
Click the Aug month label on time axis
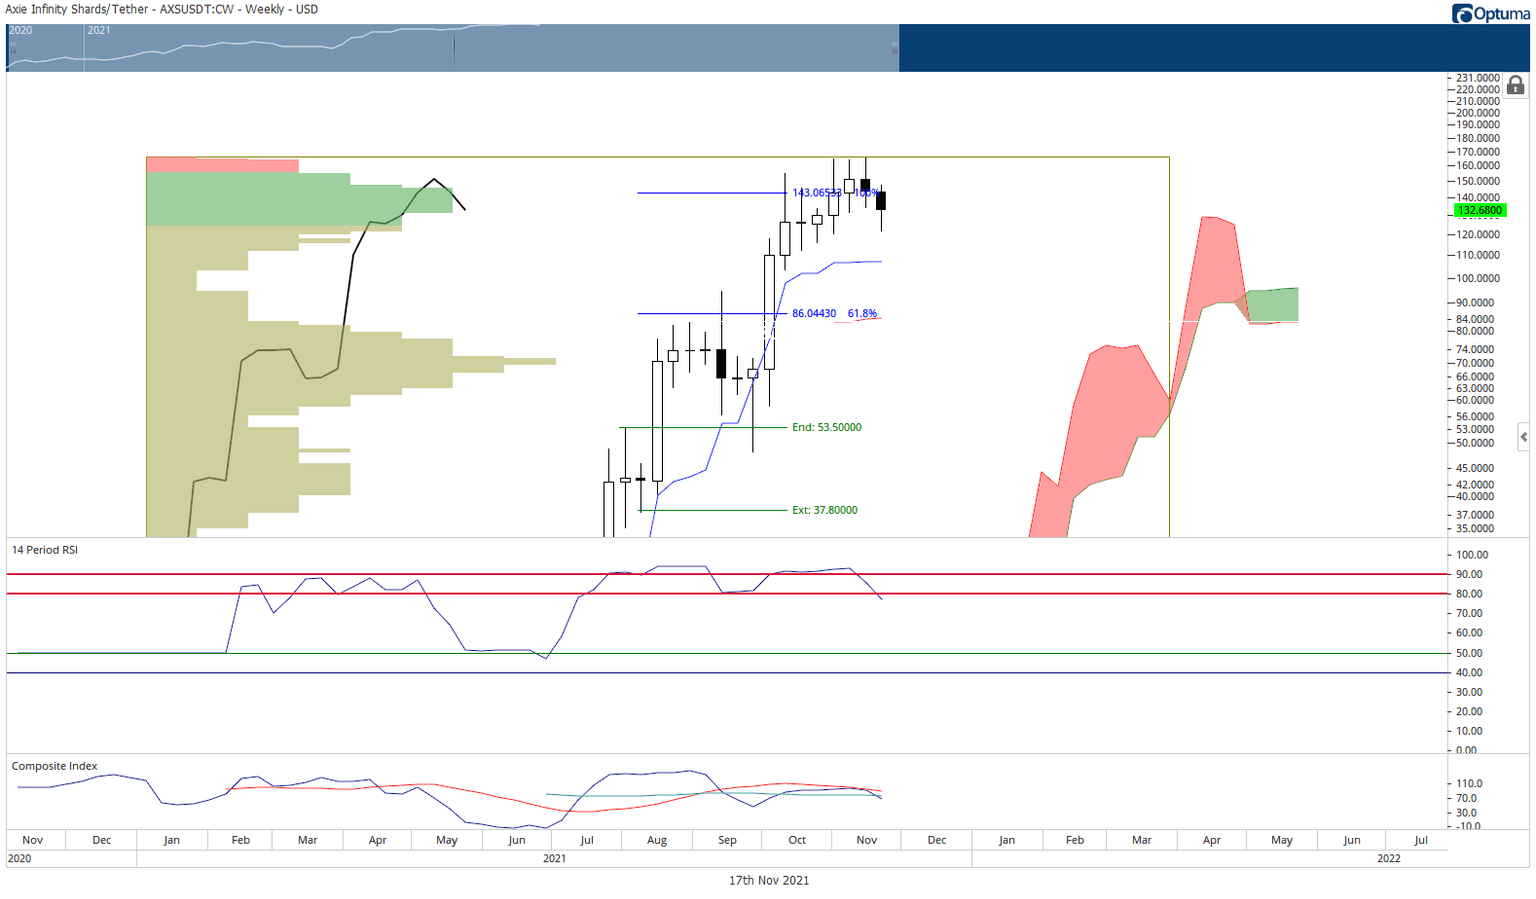657,840
